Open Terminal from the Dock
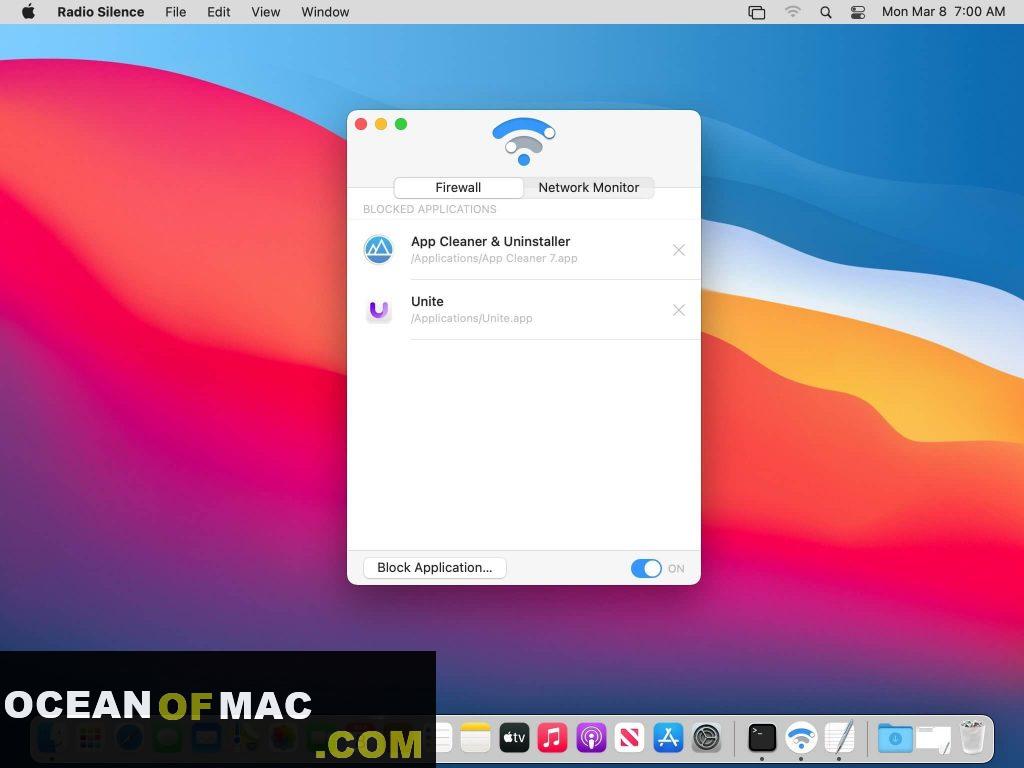 (x=762, y=738)
